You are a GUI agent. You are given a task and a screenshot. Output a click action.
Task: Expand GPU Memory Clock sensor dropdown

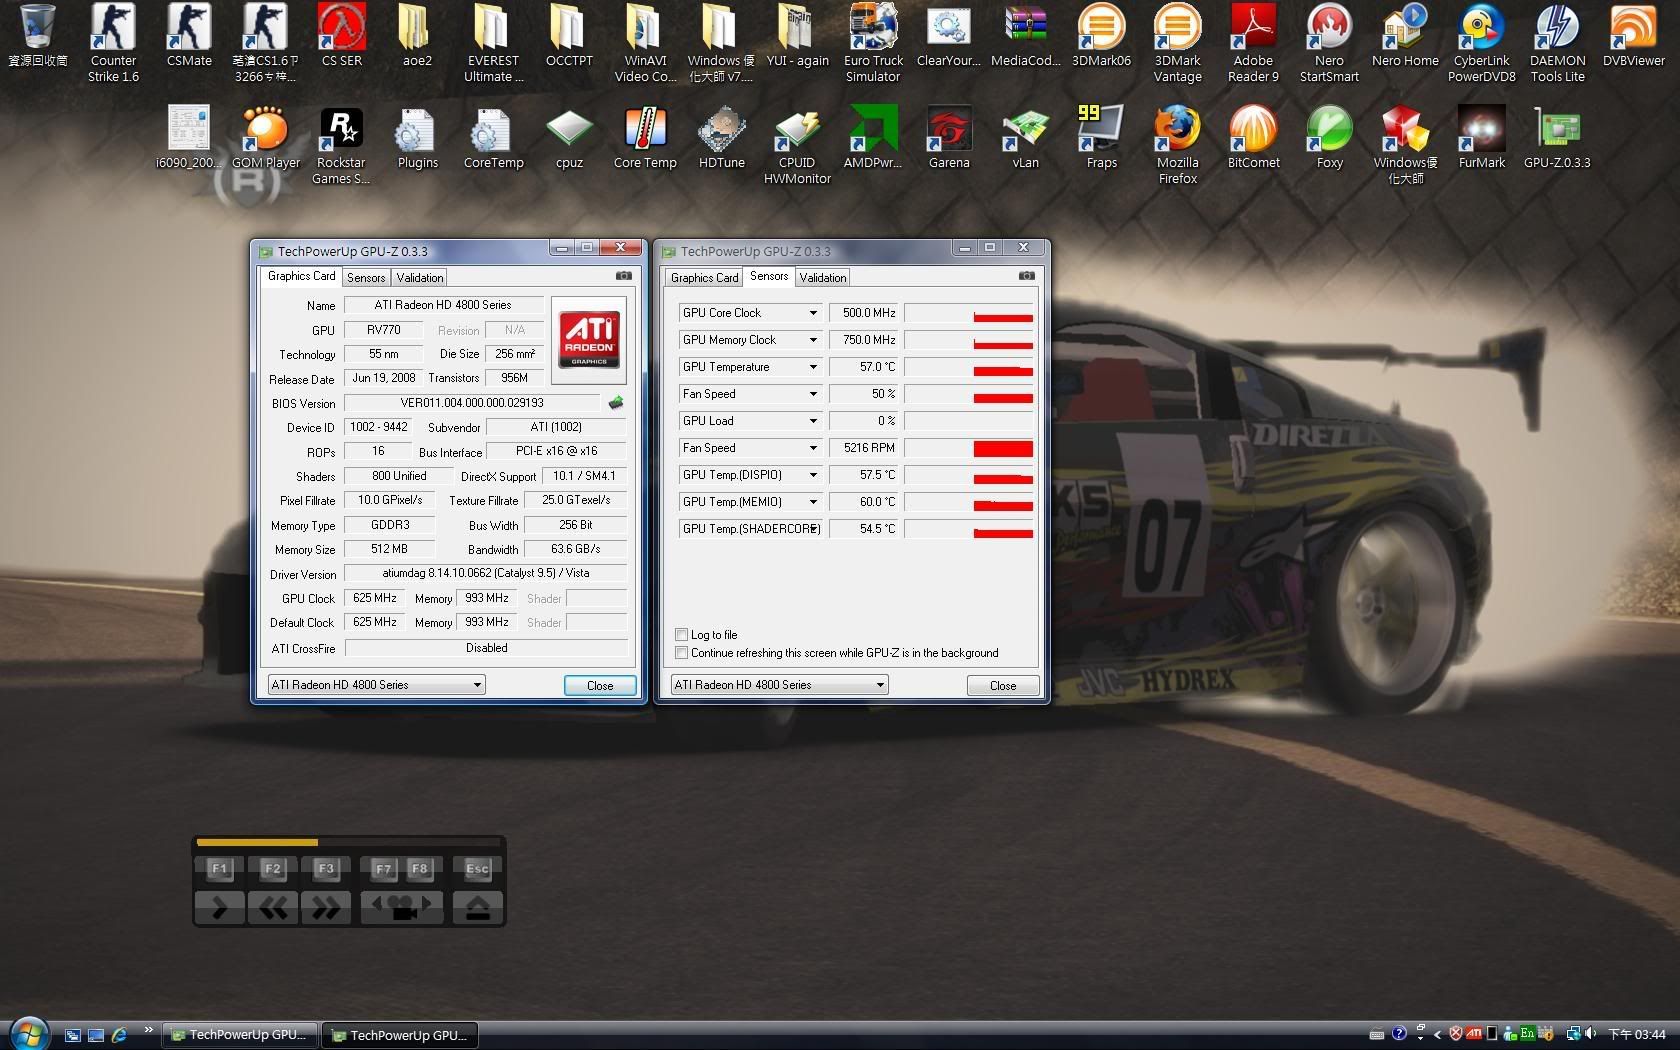click(813, 340)
